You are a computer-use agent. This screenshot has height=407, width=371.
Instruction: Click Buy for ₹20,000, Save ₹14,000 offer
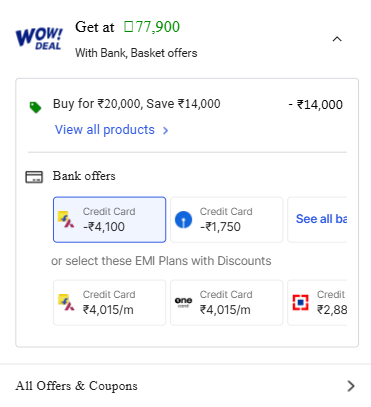pyautogui.click(x=137, y=104)
